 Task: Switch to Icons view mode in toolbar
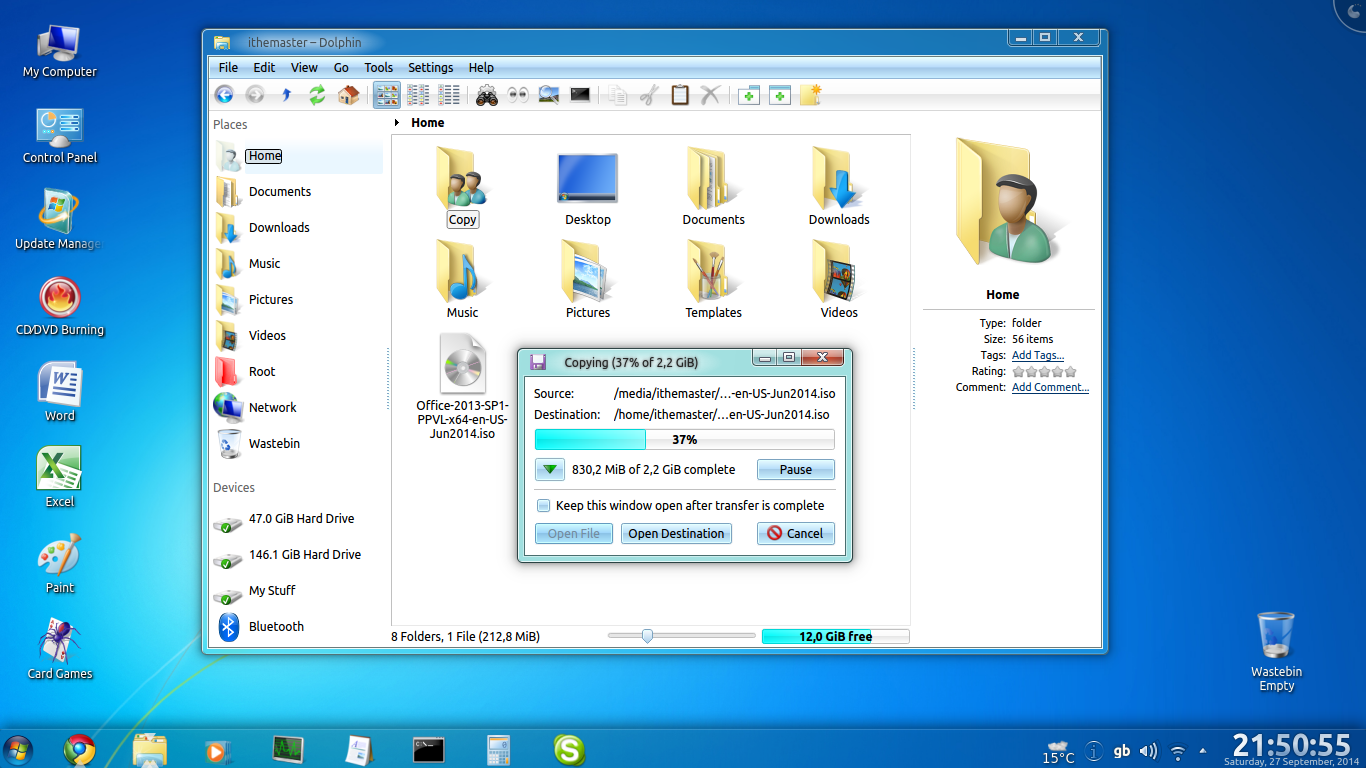[387, 95]
